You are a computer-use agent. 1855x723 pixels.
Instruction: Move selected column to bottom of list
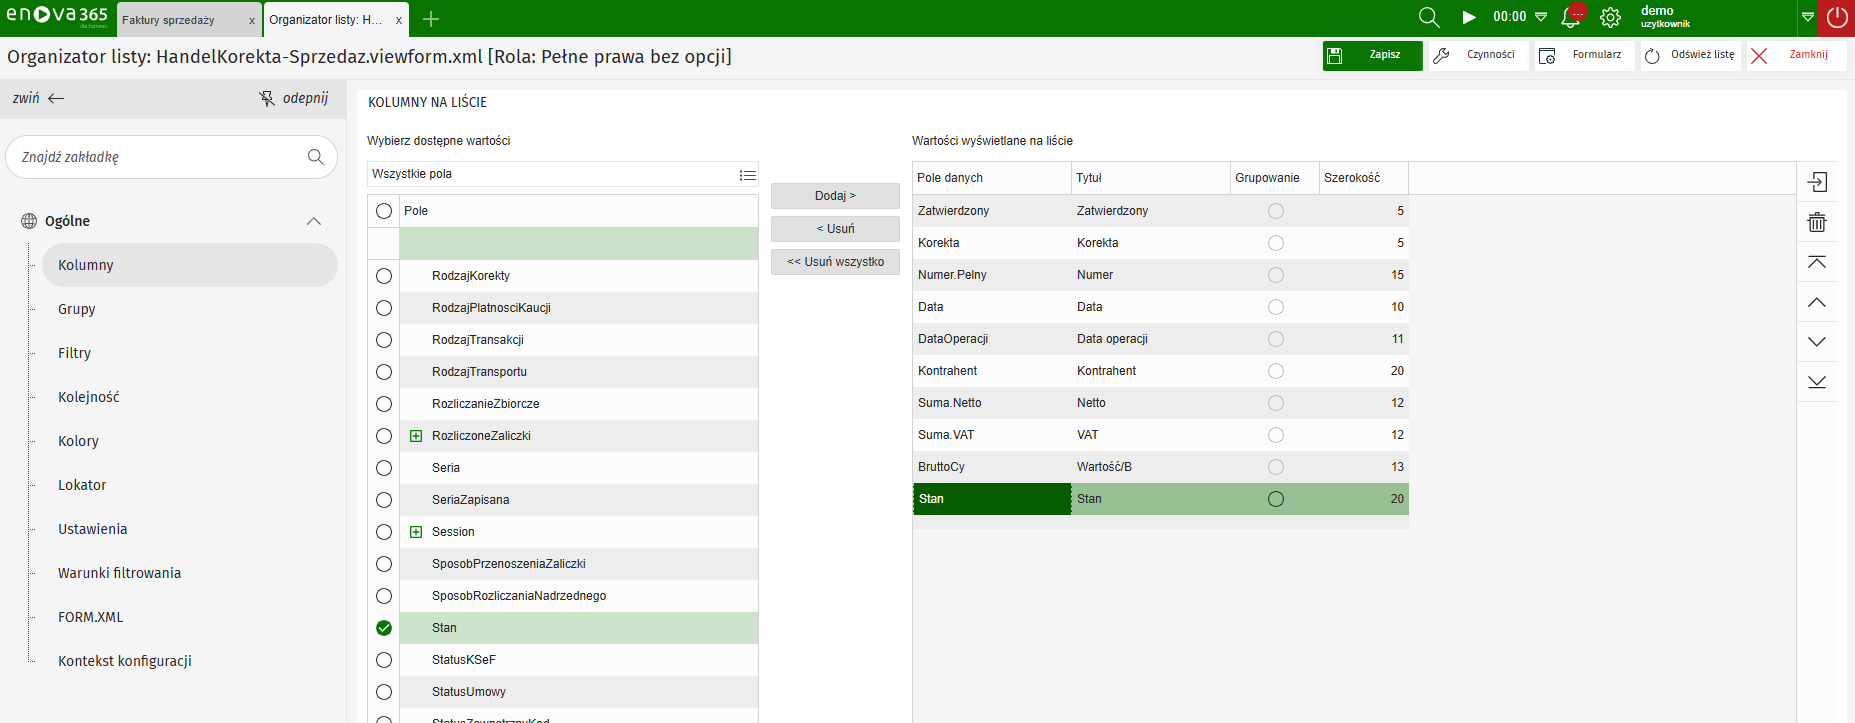pos(1816,382)
